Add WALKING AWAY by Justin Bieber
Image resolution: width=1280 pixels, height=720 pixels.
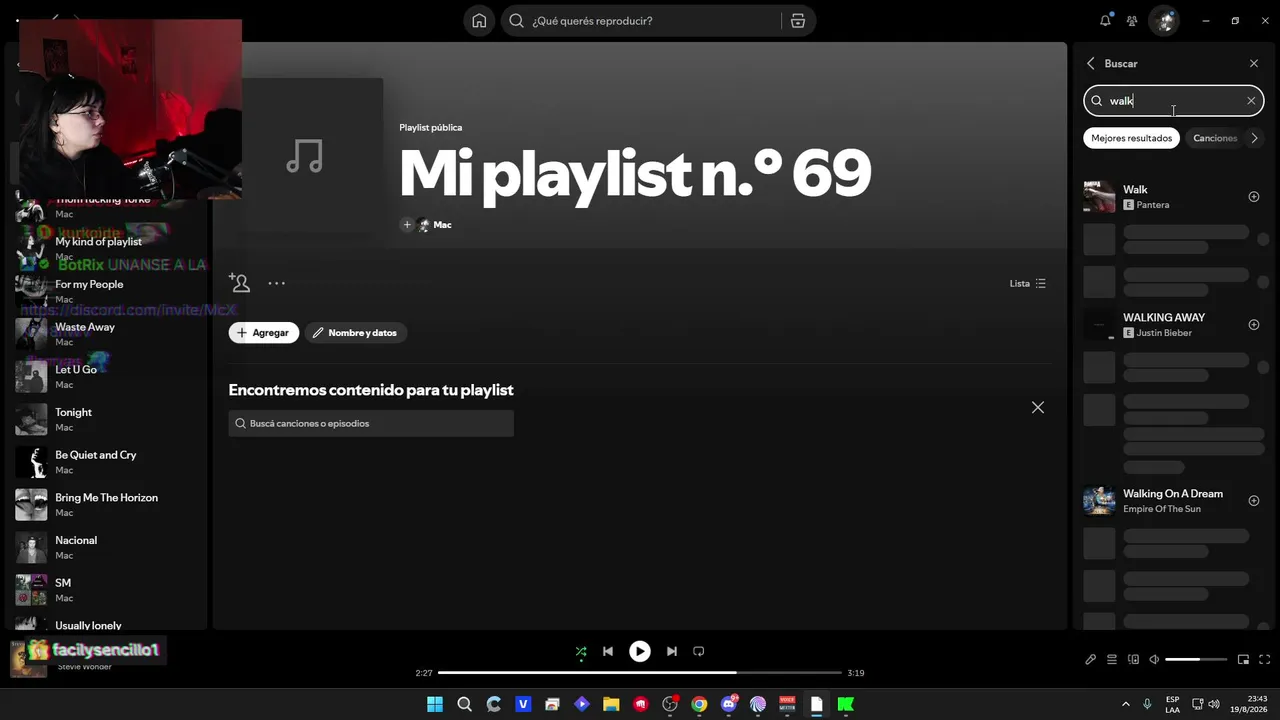tap(1254, 325)
